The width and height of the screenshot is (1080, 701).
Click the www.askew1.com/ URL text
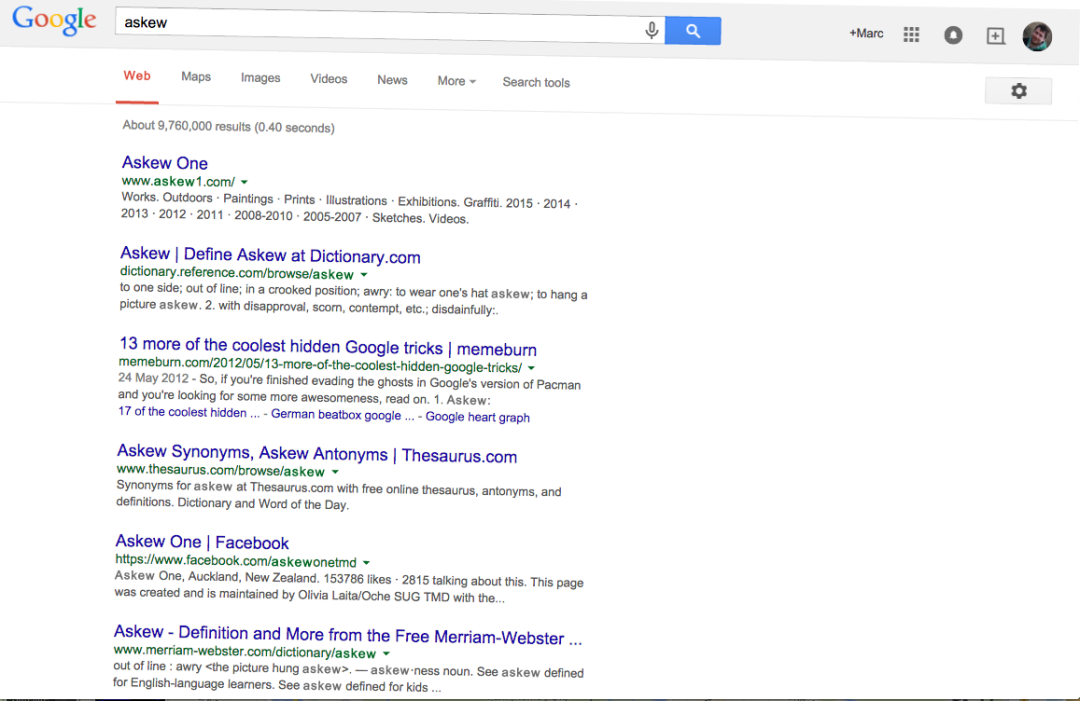coord(178,181)
